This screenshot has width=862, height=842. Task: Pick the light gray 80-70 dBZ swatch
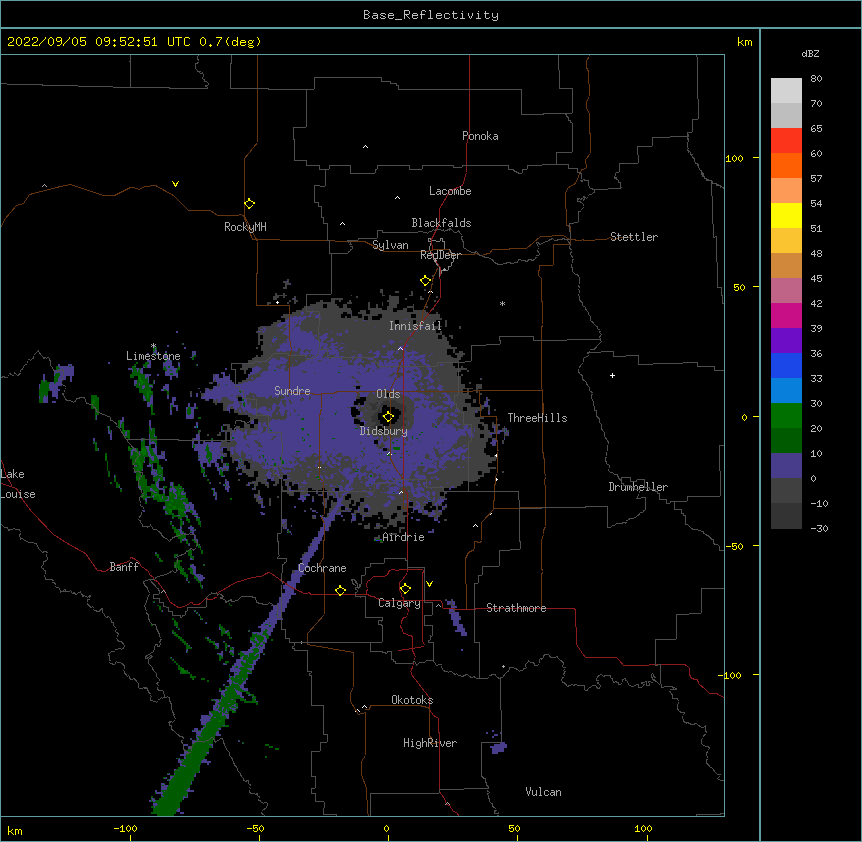pos(786,91)
